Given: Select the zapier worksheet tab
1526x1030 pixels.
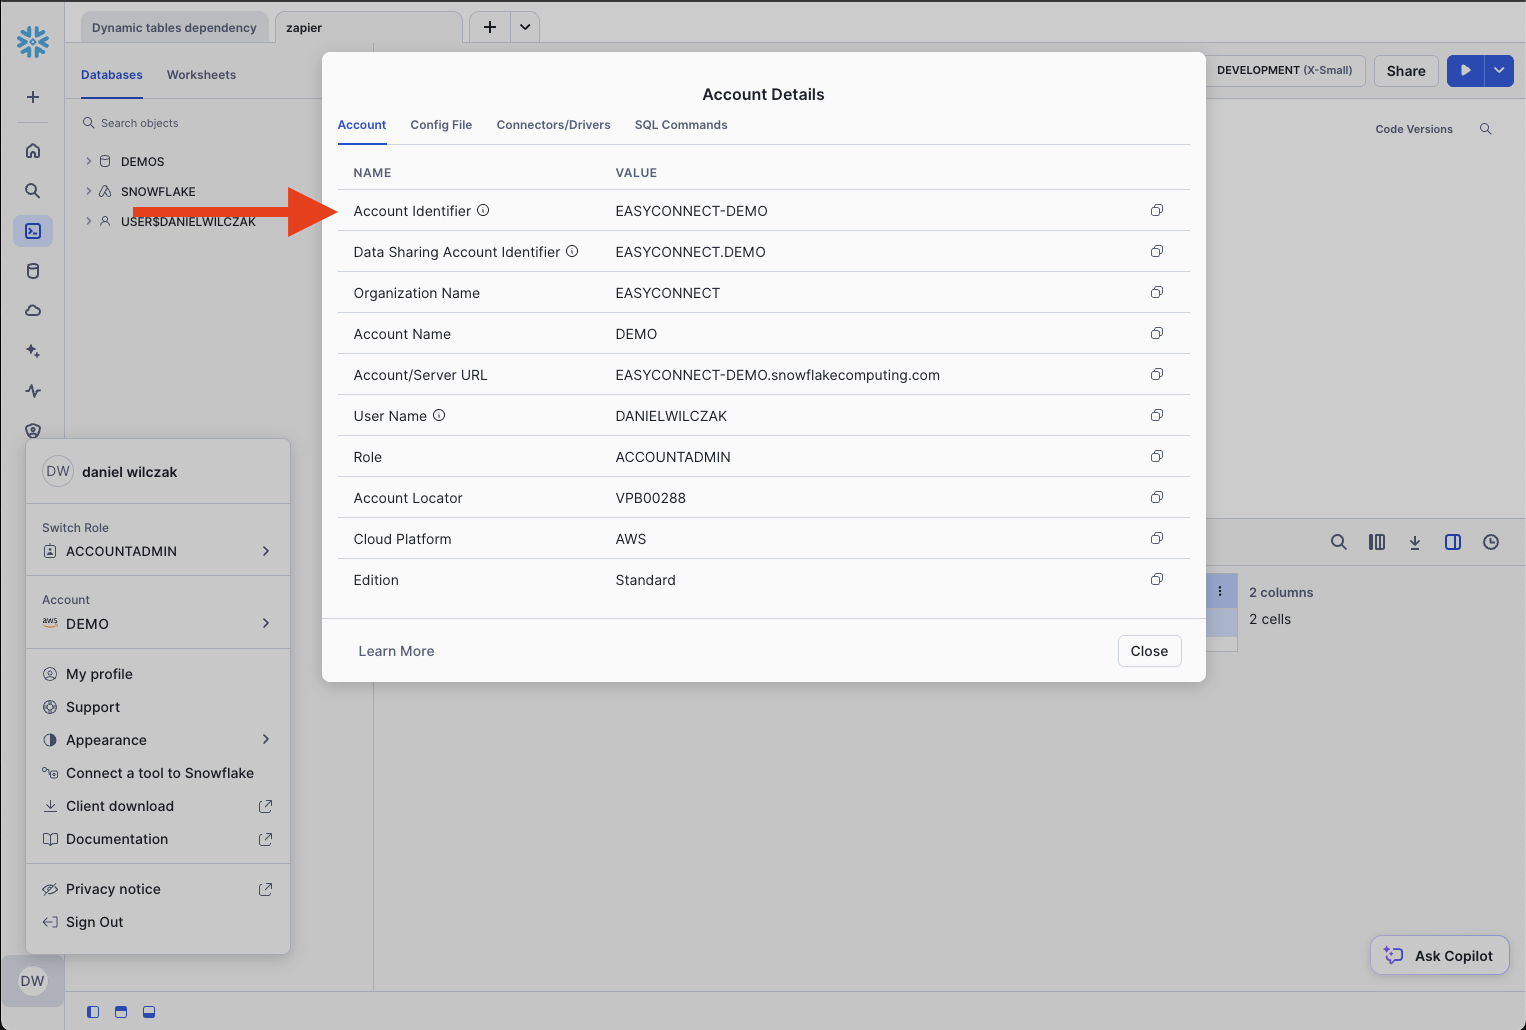Looking at the screenshot, I should pos(368,28).
